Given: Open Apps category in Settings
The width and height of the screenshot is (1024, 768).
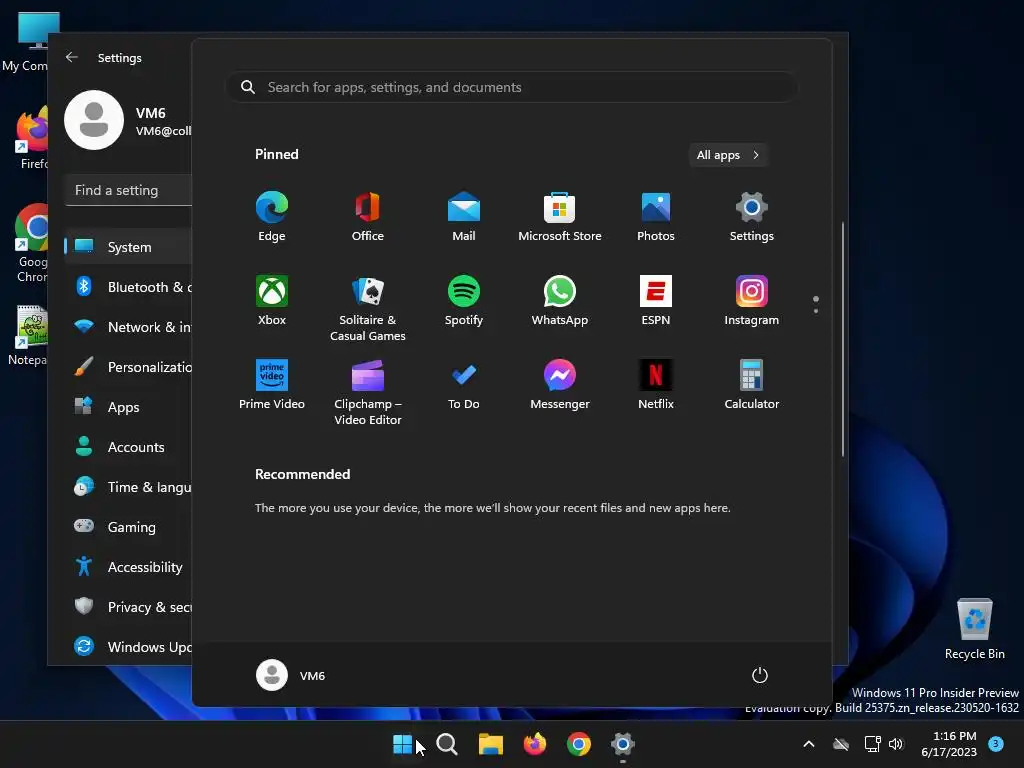Looking at the screenshot, I should click(128, 407).
